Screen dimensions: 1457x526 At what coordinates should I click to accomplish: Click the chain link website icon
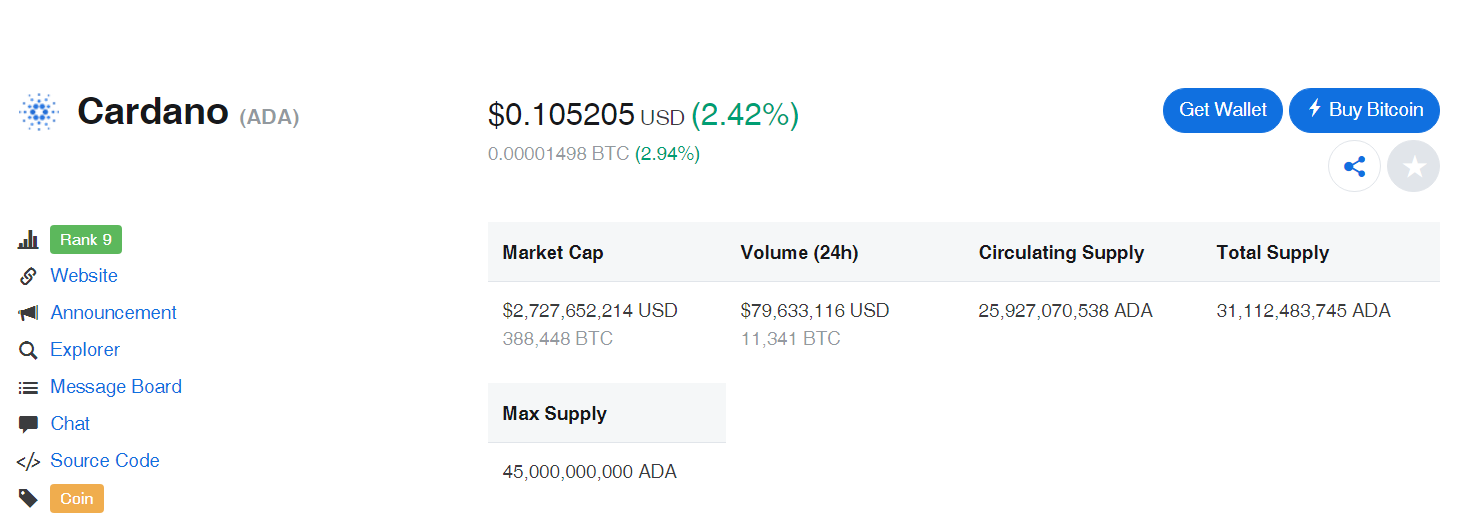28,276
